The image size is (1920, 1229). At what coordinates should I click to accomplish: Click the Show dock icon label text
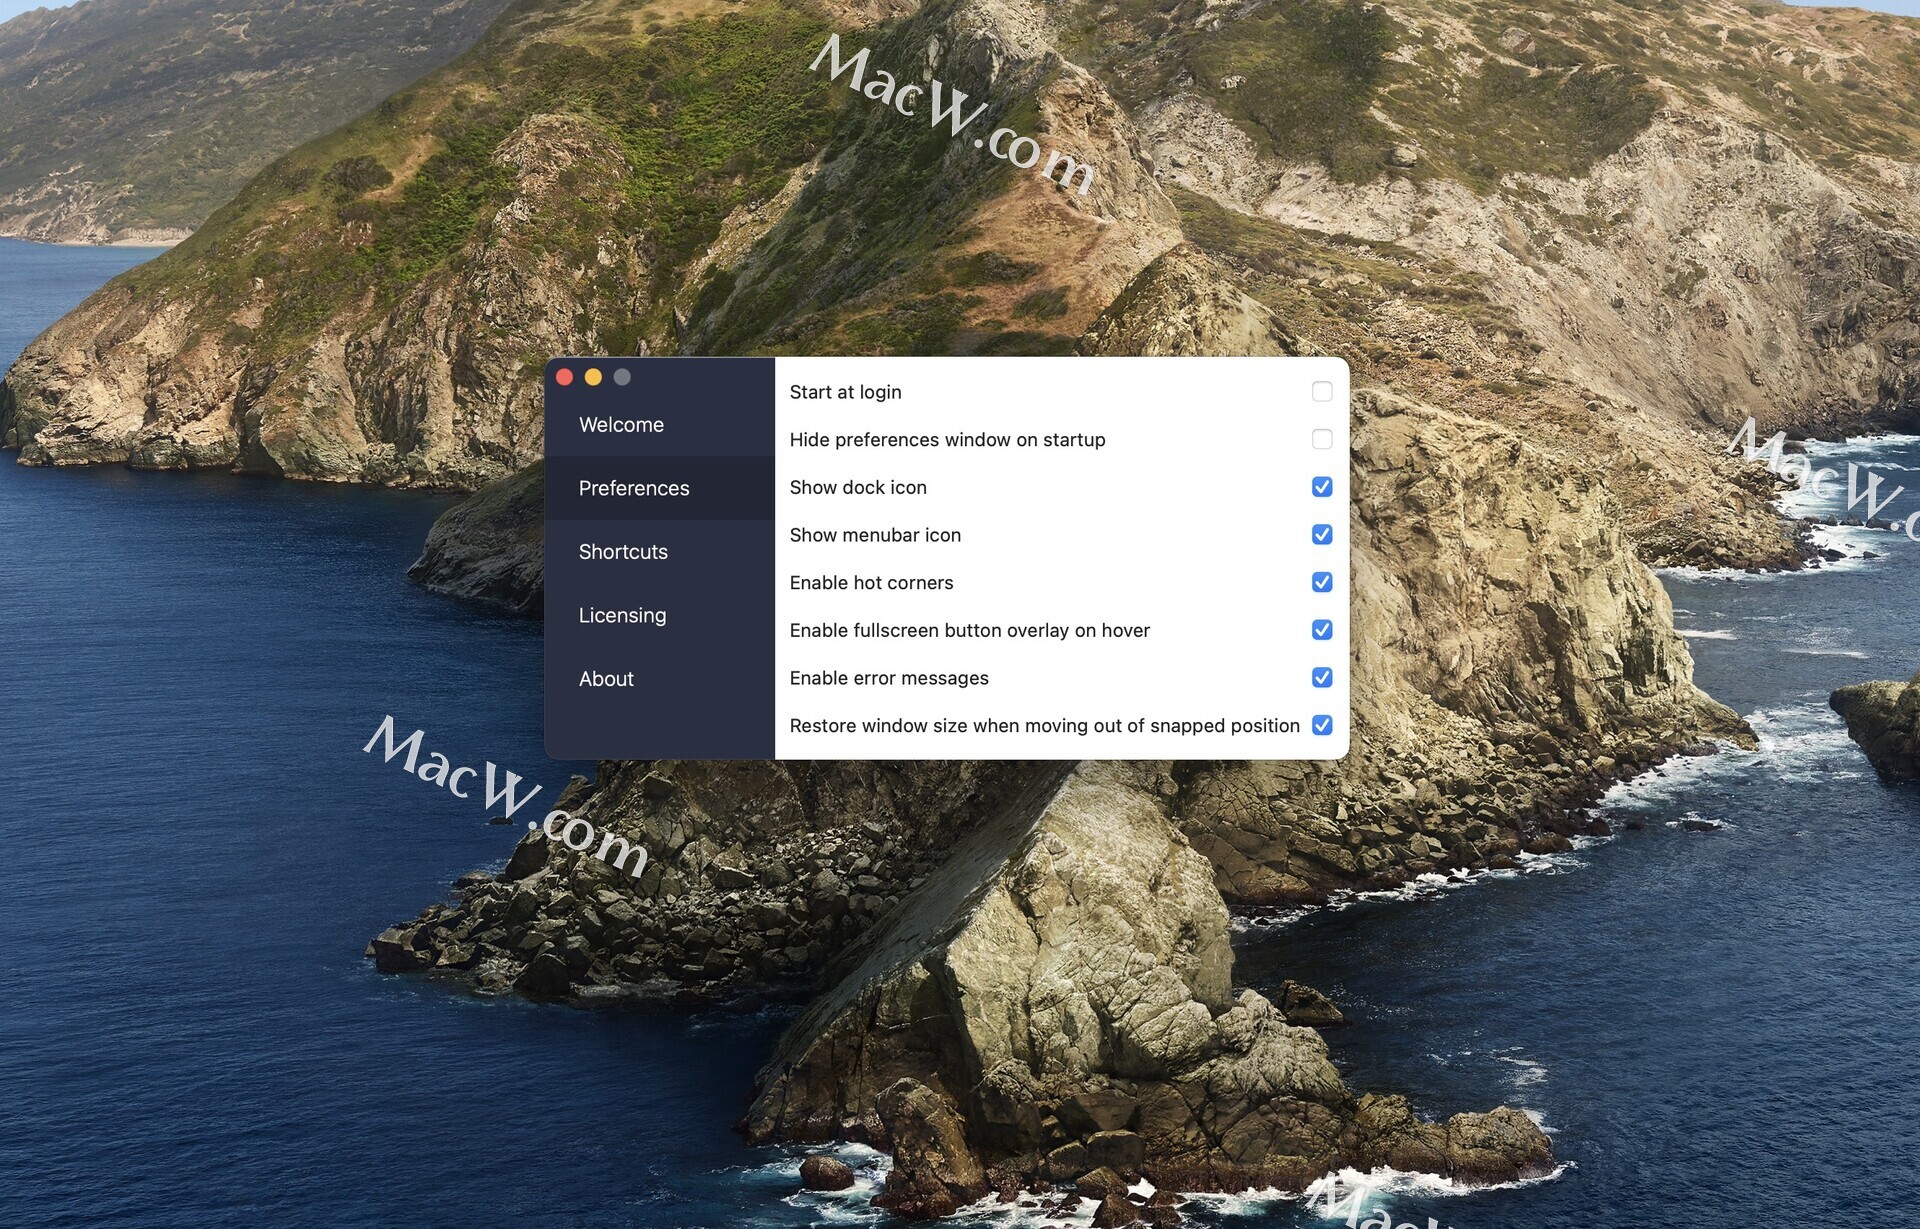point(858,488)
